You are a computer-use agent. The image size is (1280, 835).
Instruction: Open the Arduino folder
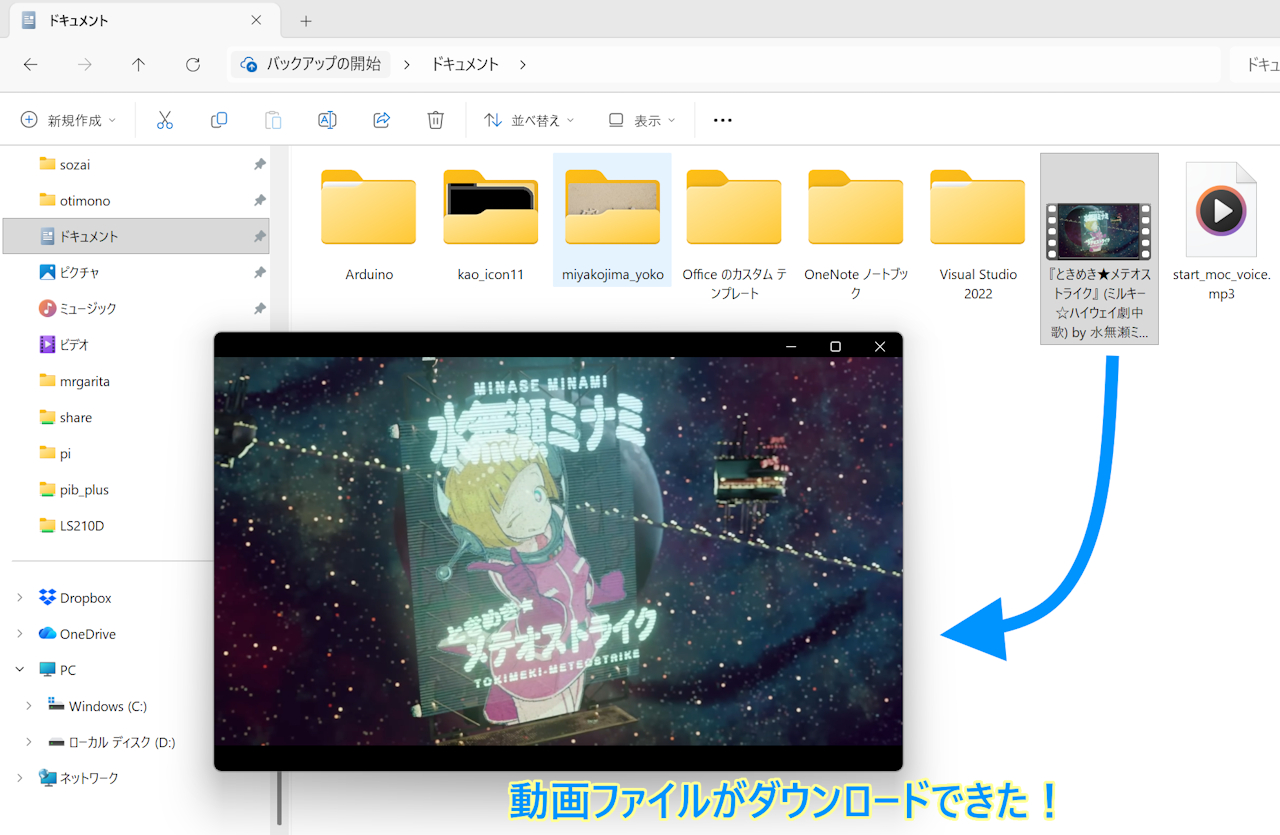tap(369, 221)
